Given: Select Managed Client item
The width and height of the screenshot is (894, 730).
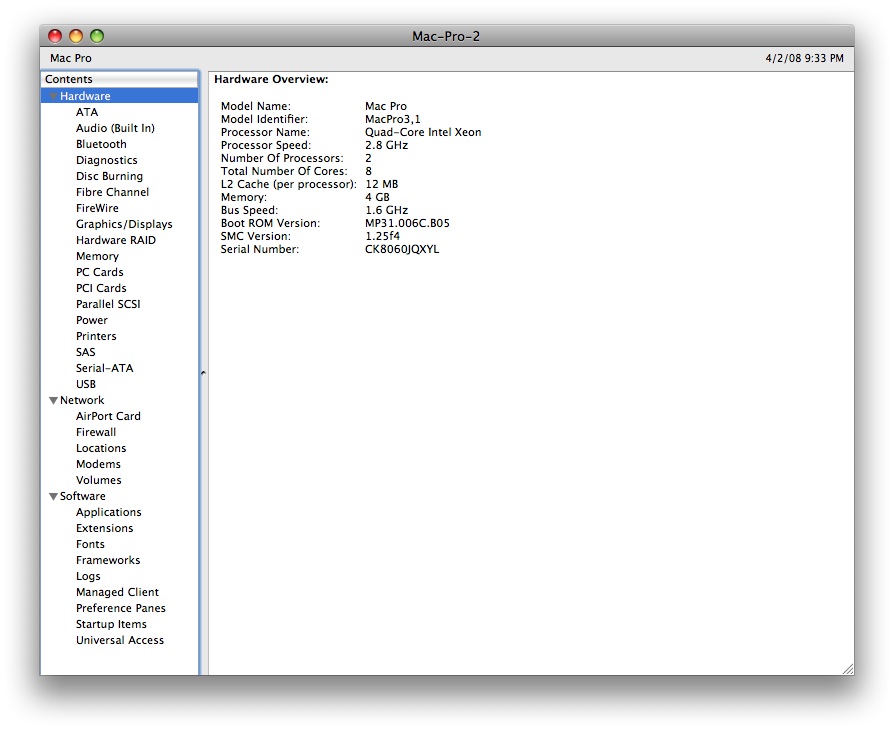Looking at the screenshot, I should [117, 592].
